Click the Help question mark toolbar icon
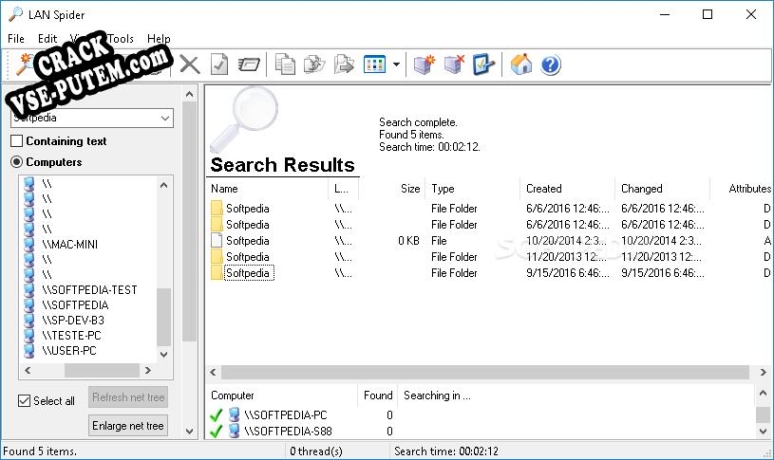The width and height of the screenshot is (774, 460). point(551,65)
